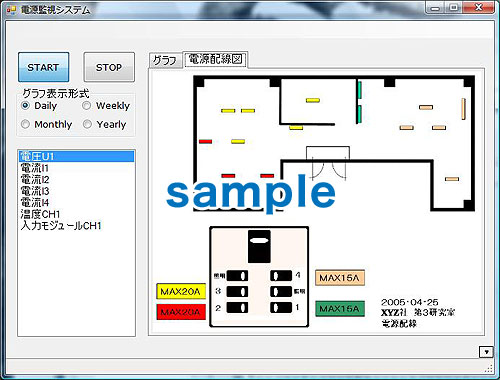The height and width of the screenshot is (380, 500).
Task: Click the power monitoring app icon in title bar
Action: tap(11, 10)
